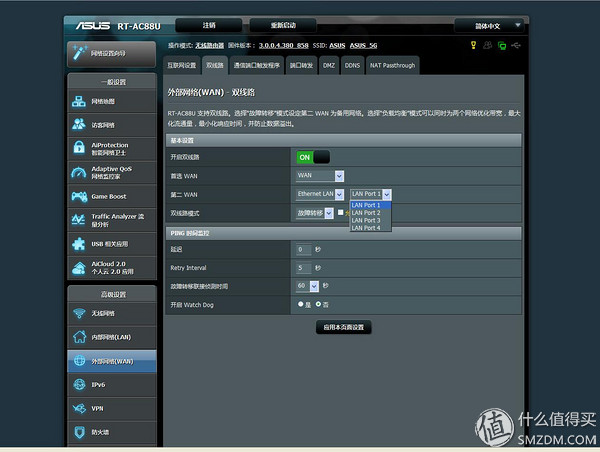
Task: Choose LAN Port 1 from list
Action: coord(370,205)
